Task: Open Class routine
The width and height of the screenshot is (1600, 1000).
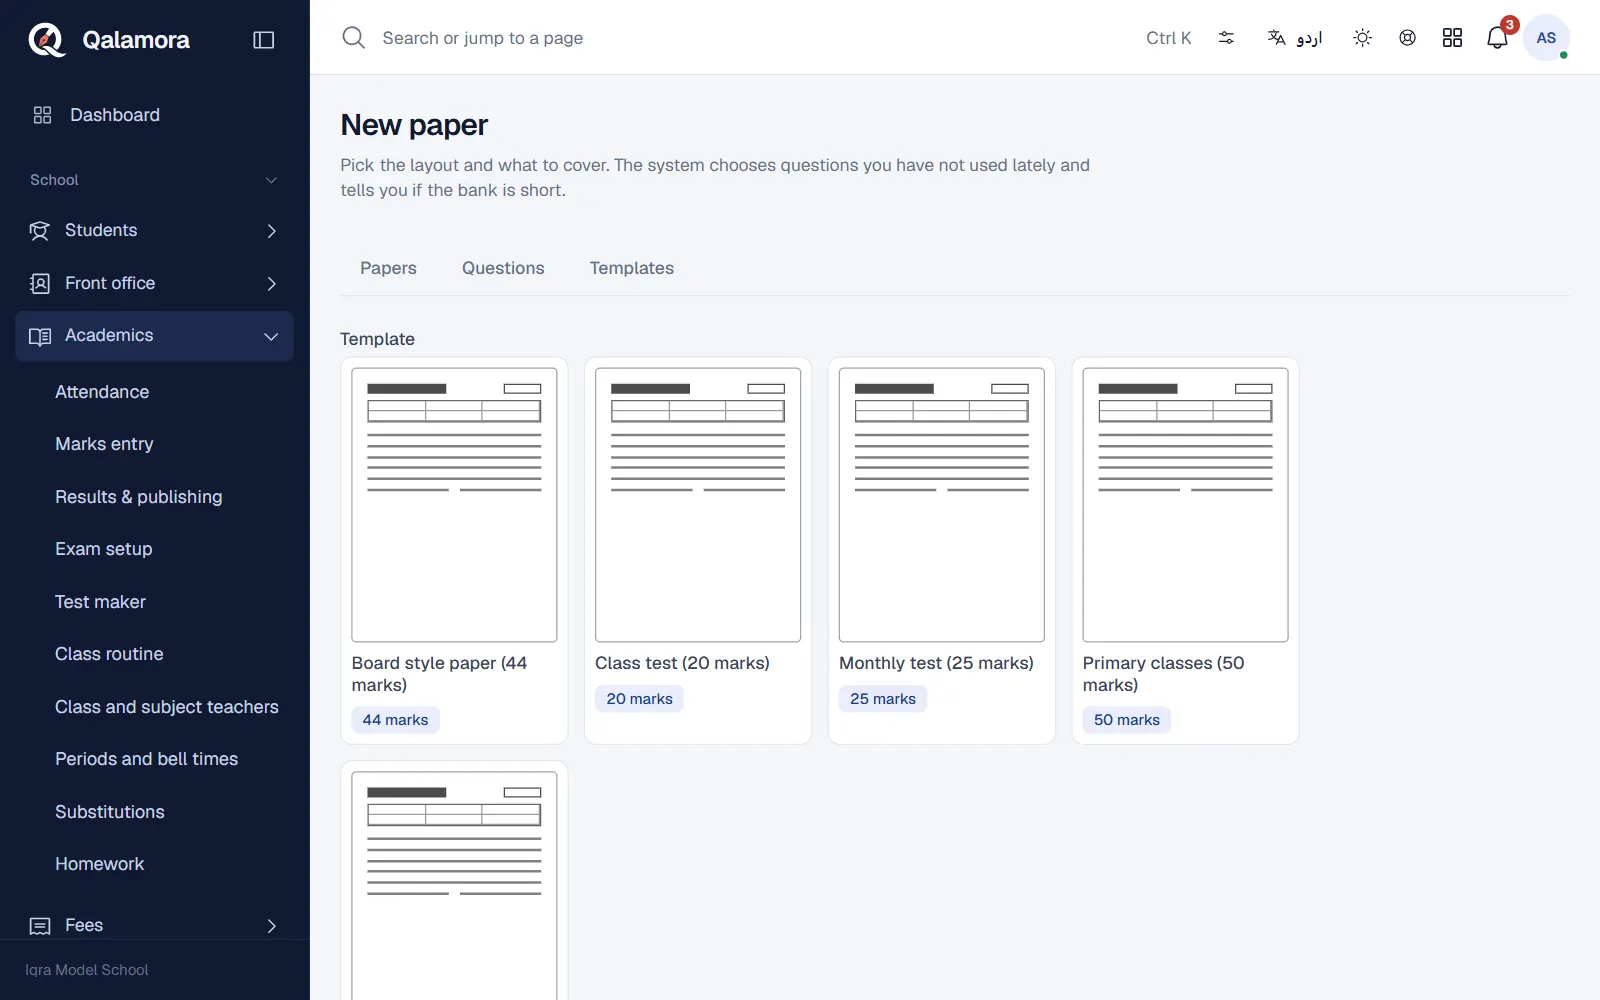Action: coord(109,654)
